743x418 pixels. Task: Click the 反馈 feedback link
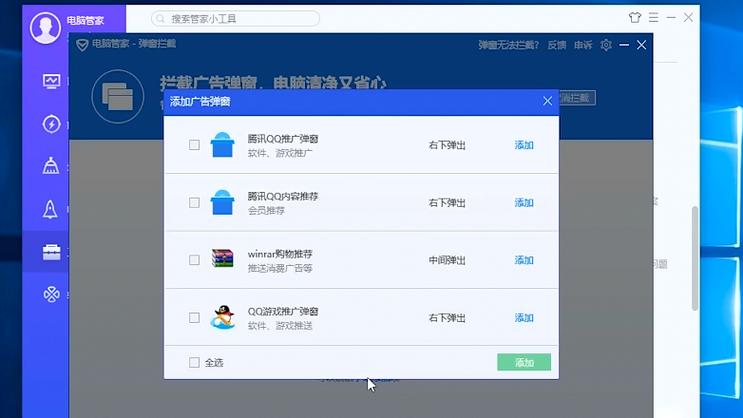pos(557,45)
